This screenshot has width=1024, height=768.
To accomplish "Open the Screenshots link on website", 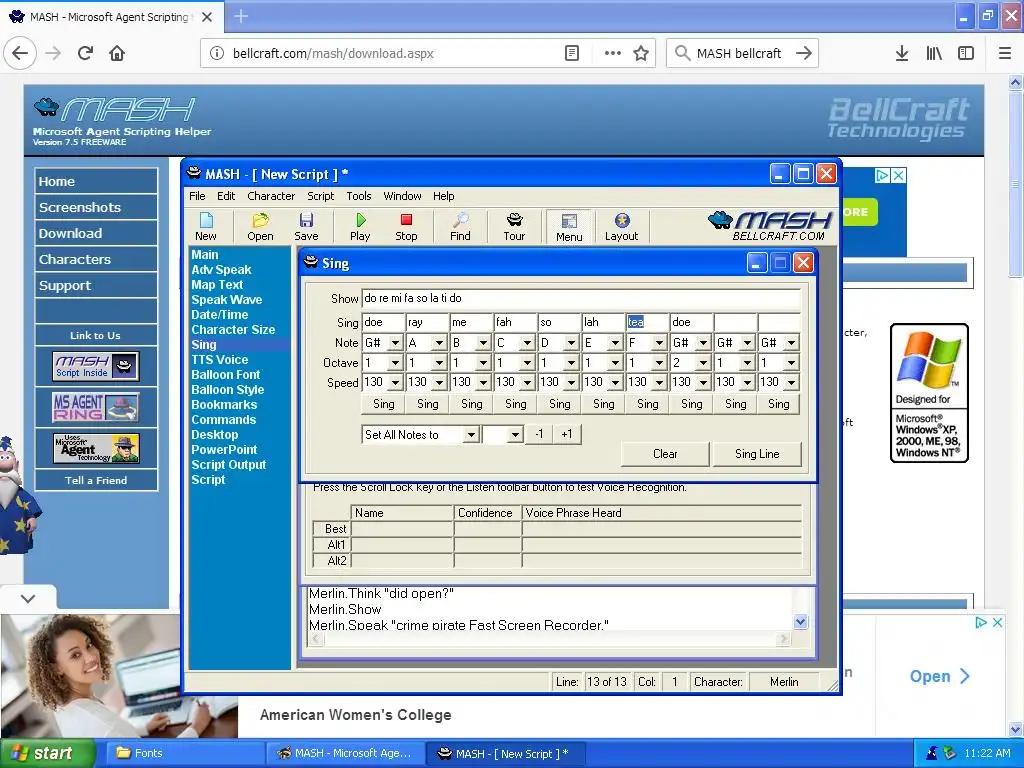I will (96, 207).
